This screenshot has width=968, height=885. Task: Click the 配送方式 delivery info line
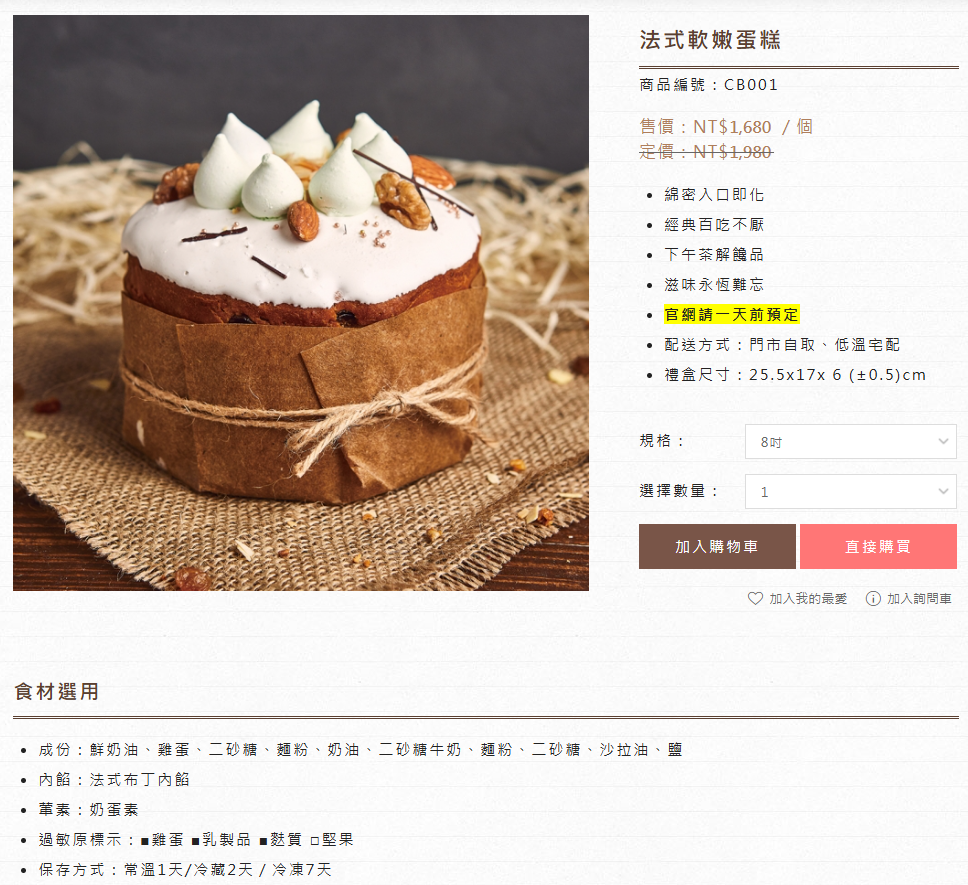click(782, 344)
